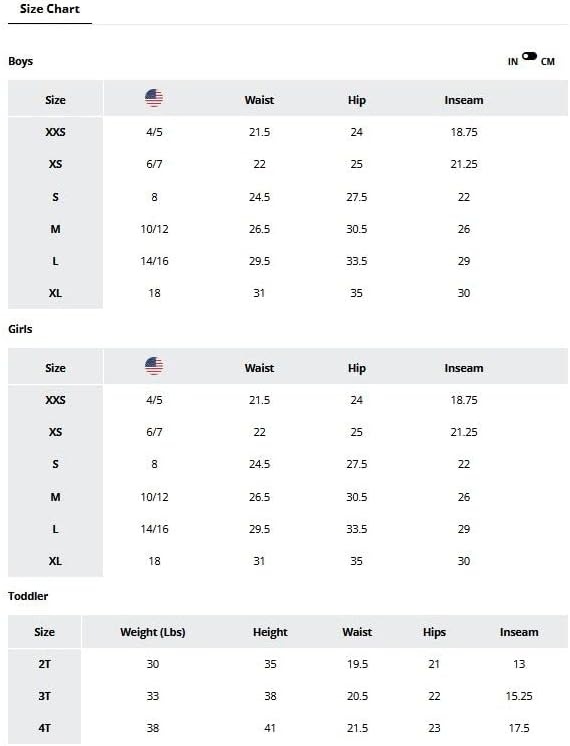Viewport: 570px width, 746px height.
Task: Select Girls L size row
Action: (x=288, y=529)
